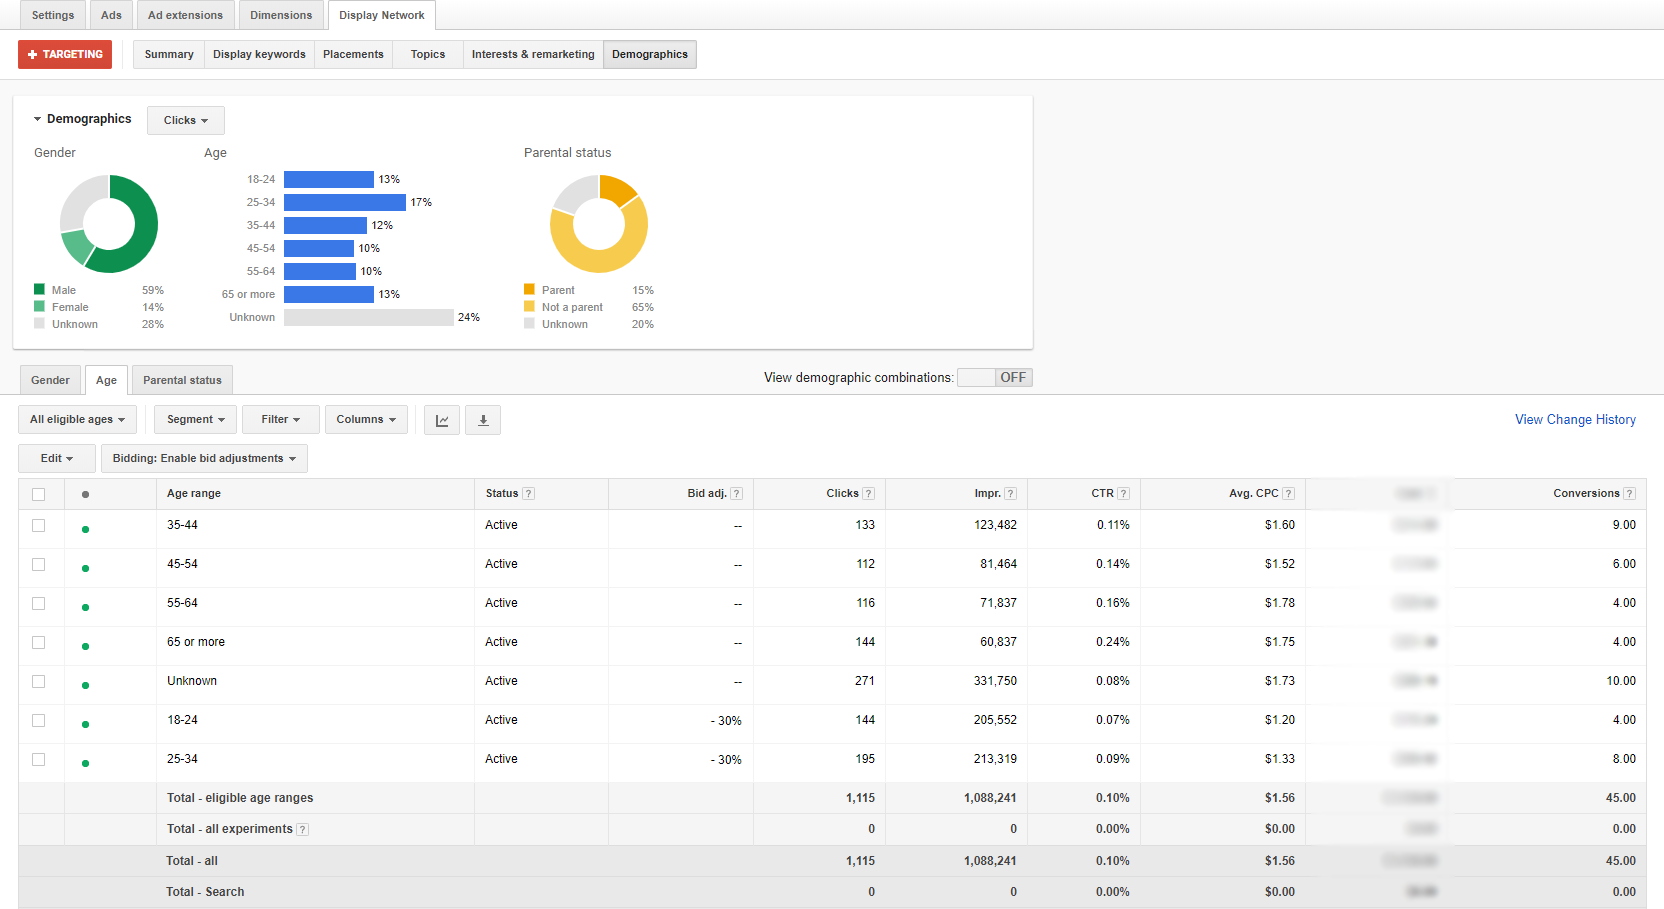Click the green status dot for Unknown row
This screenshot has height=909, width=1664.
tap(86, 685)
